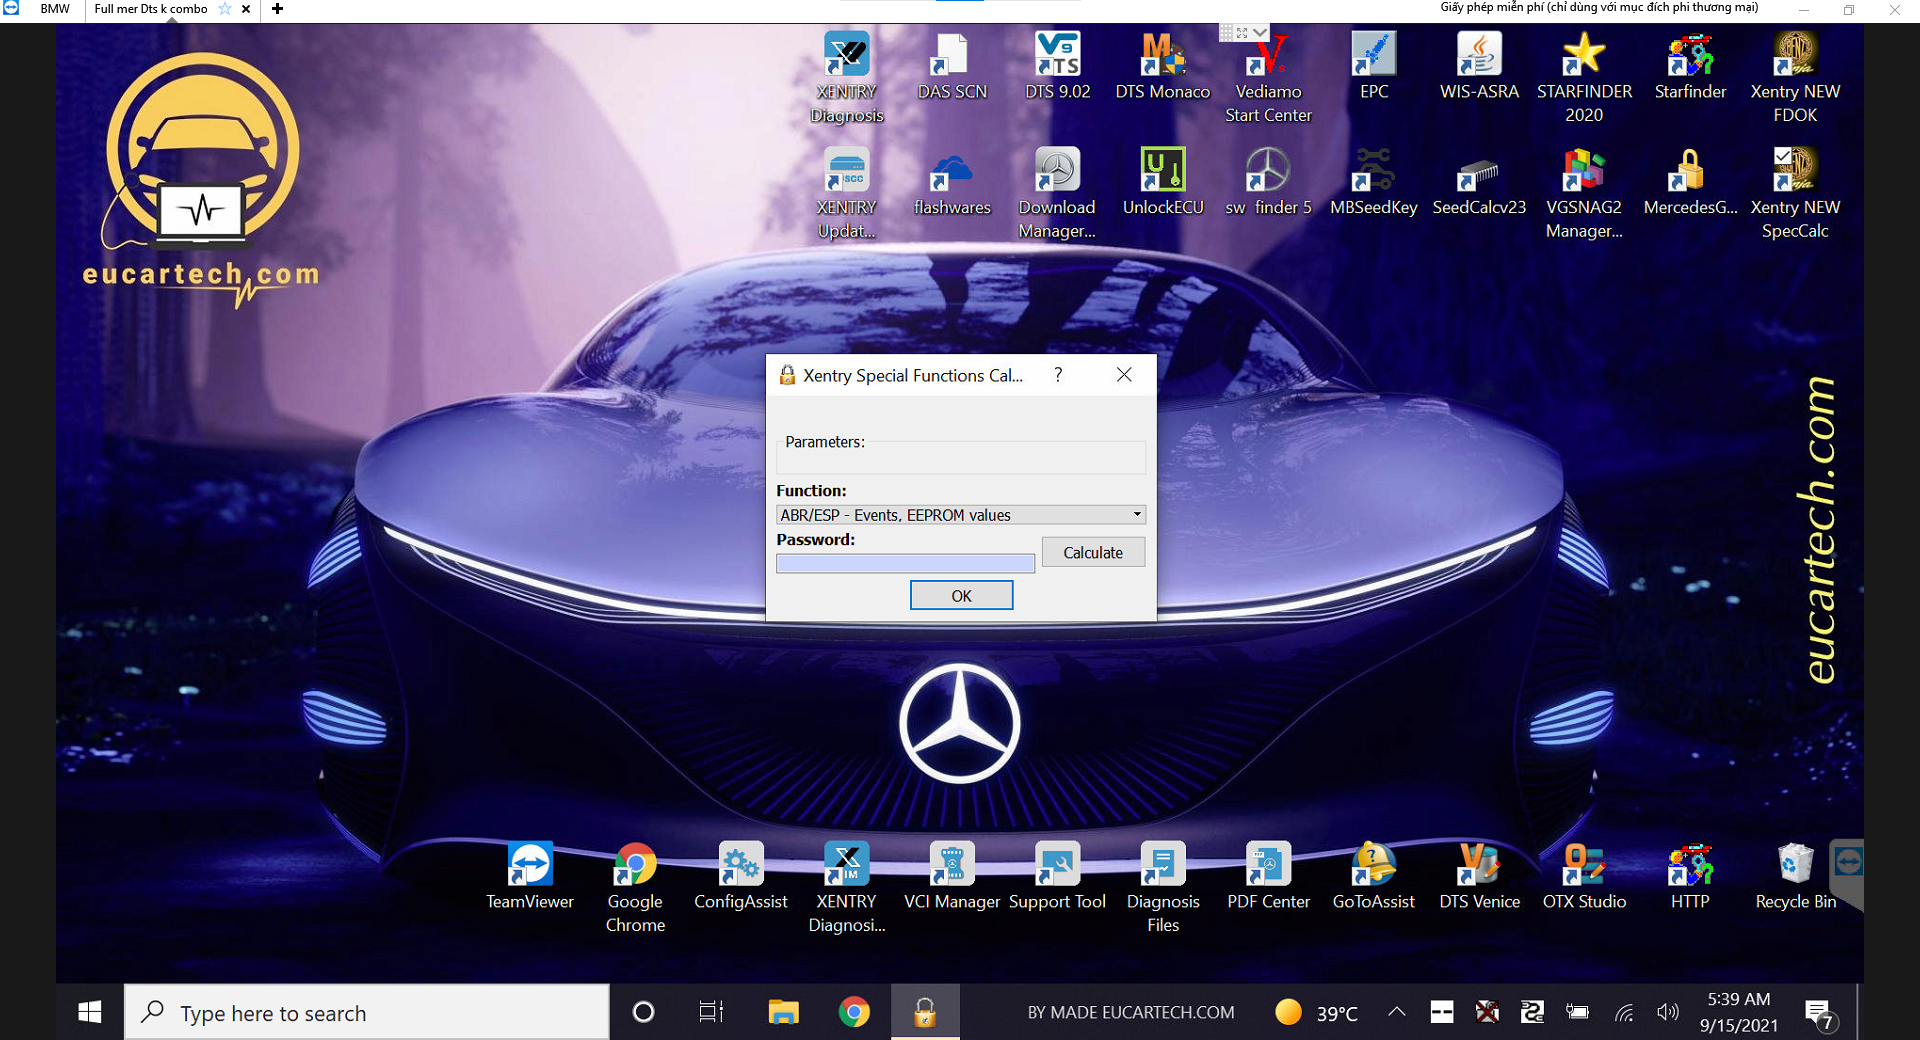The height and width of the screenshot is (1040, 1920).
Task: Add a new TeamViewer session tab
Action: click(x=277, y=9)
